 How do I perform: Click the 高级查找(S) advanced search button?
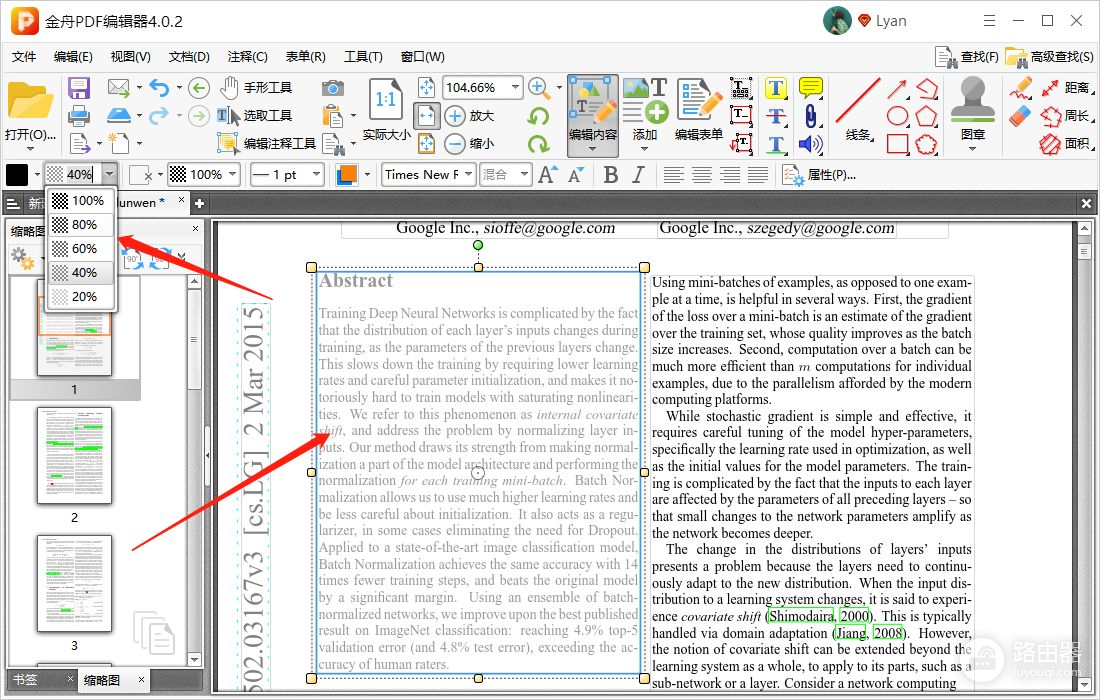(x=1049, y=57)
